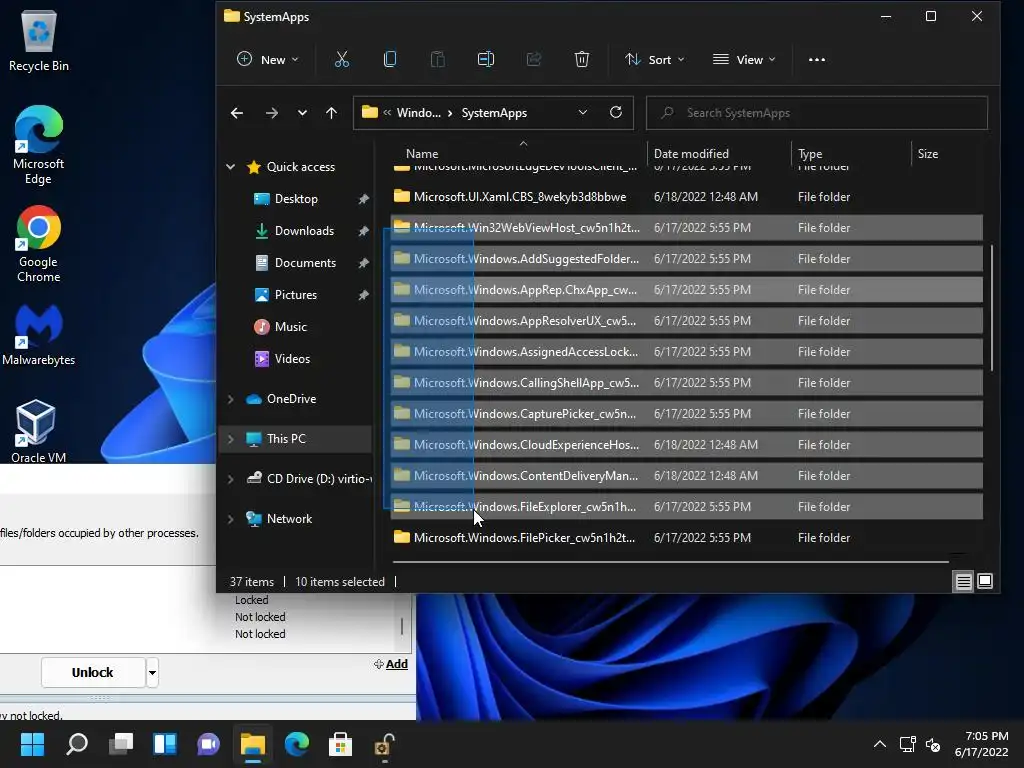Open Microsoft Edge desktop shortcut
The height and width of the screenshot is (768, 1024).
tap(39, 145)
